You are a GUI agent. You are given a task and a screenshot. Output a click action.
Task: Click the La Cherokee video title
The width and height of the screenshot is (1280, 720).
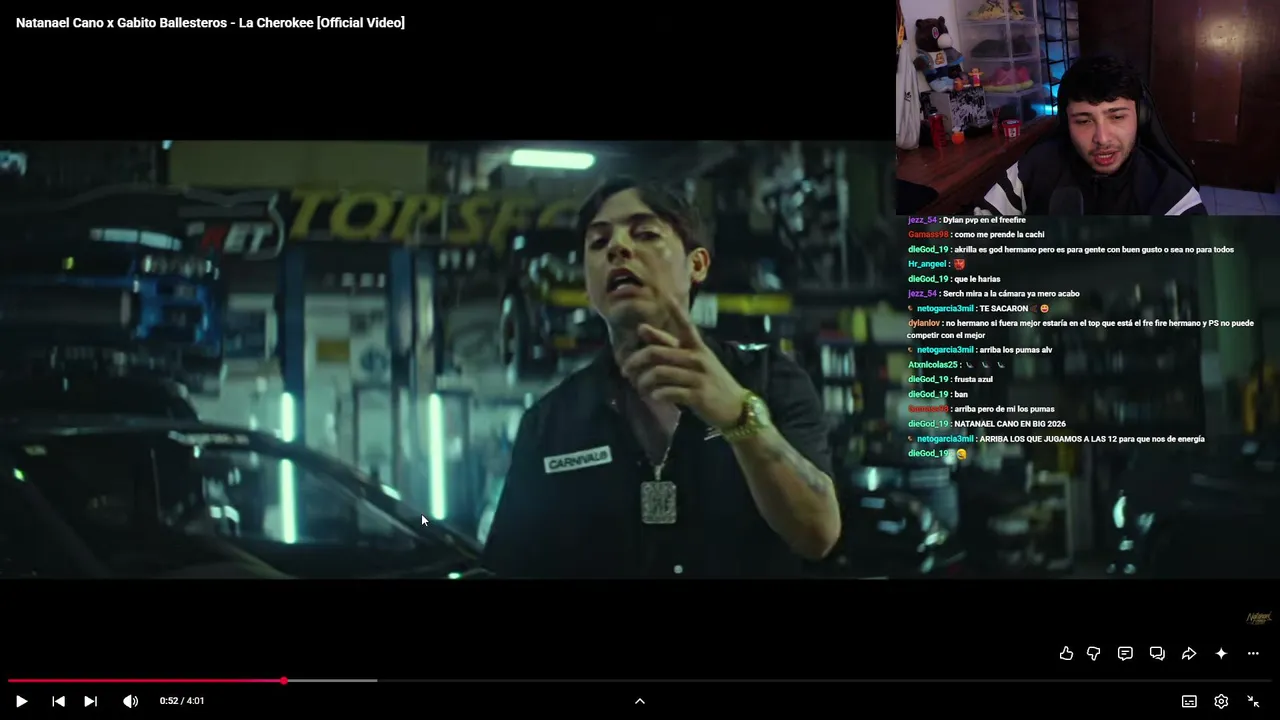point(210,22)
